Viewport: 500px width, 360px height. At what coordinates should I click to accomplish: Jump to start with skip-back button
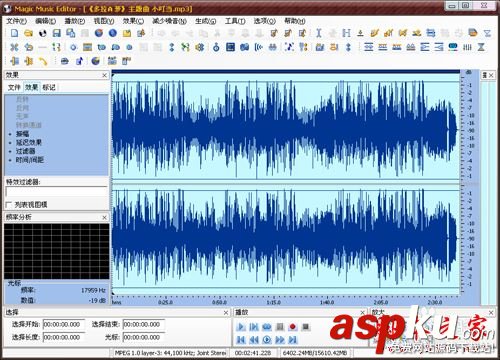coord(241,340)
